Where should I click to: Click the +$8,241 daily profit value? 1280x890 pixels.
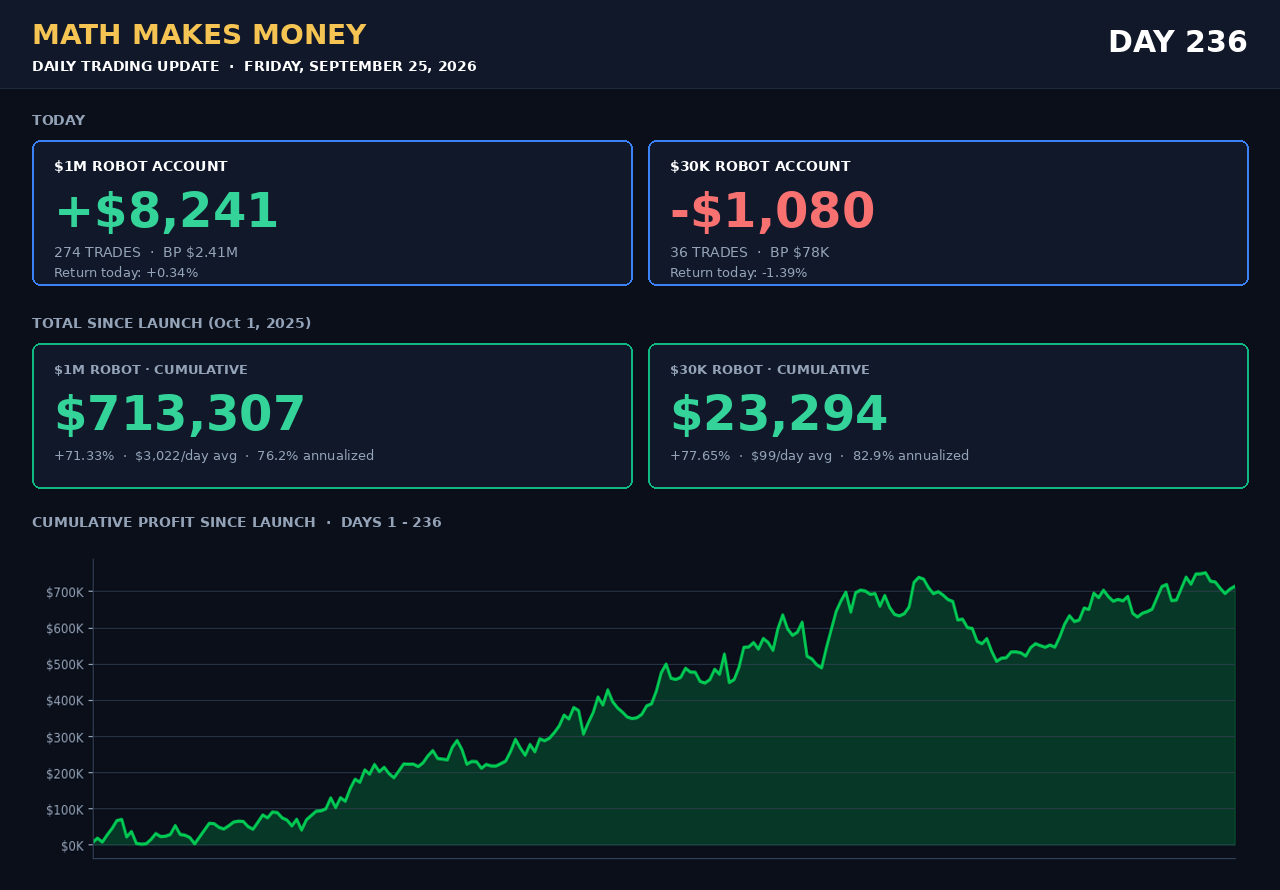pos(166,212)
